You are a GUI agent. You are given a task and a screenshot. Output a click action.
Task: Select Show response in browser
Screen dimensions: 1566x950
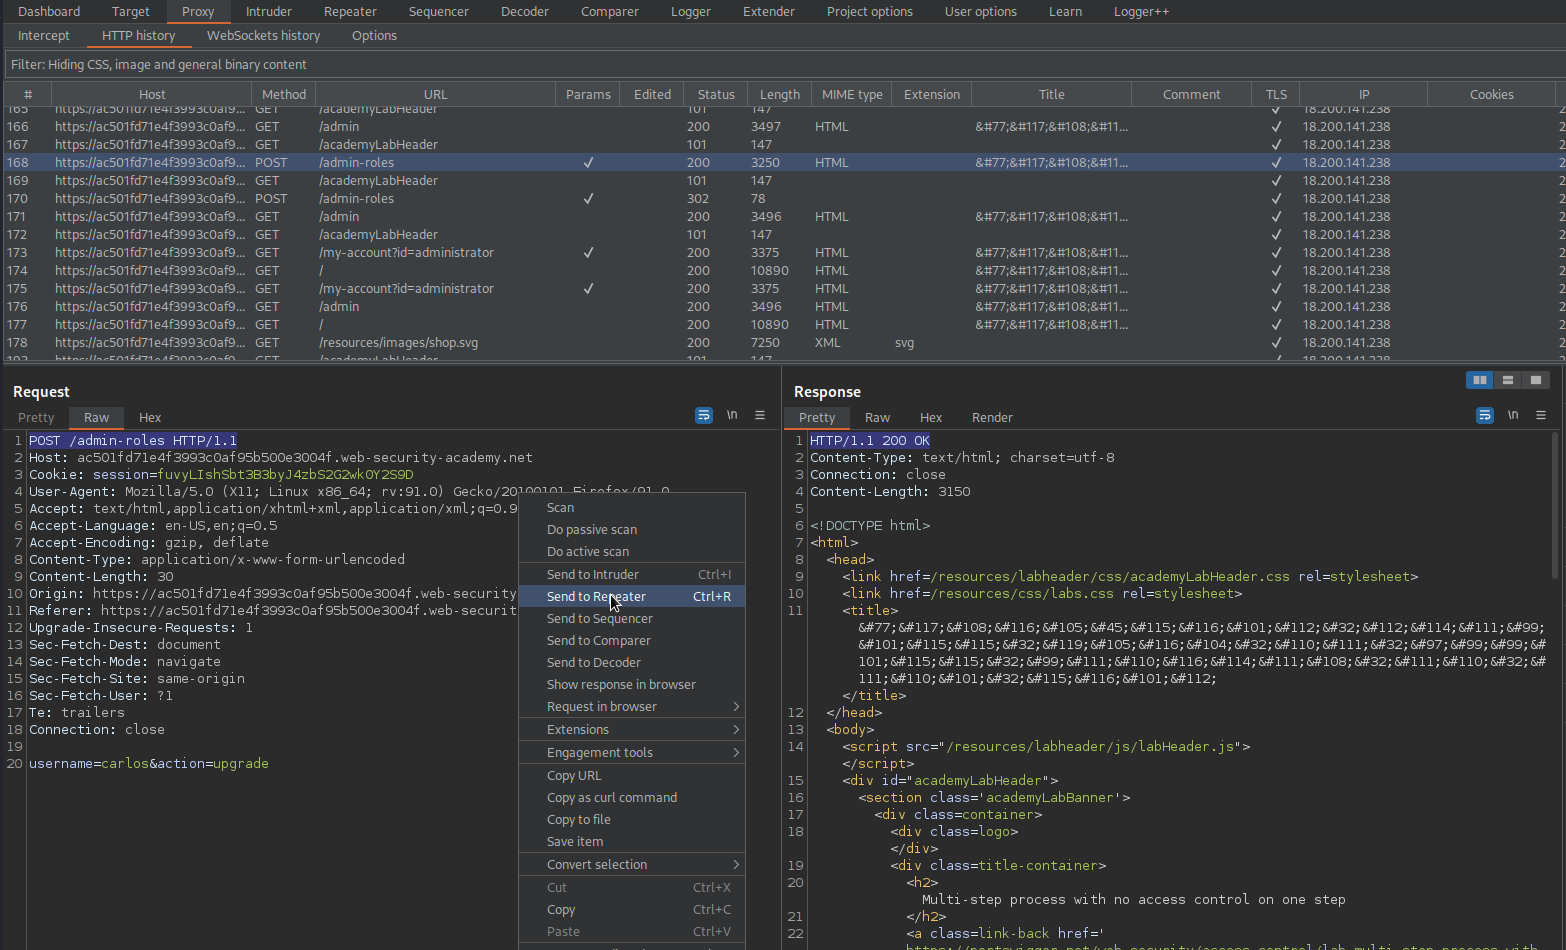[632, 685]
